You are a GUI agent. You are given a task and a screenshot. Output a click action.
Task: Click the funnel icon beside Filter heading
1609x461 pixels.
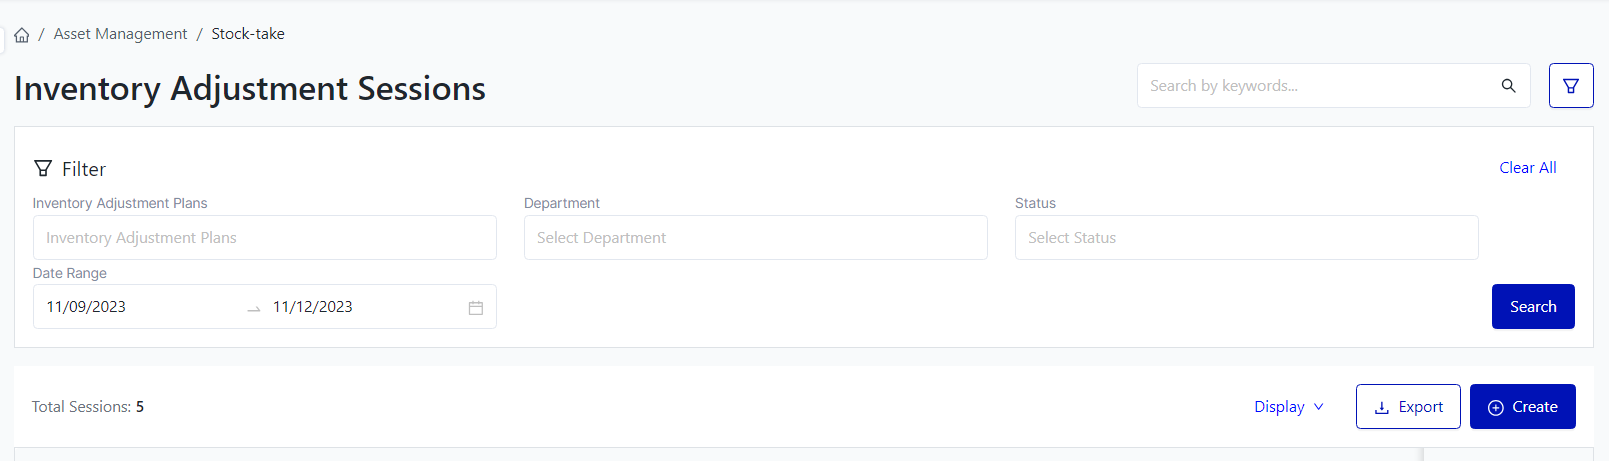pyautogui.click(x=43, y=168)
